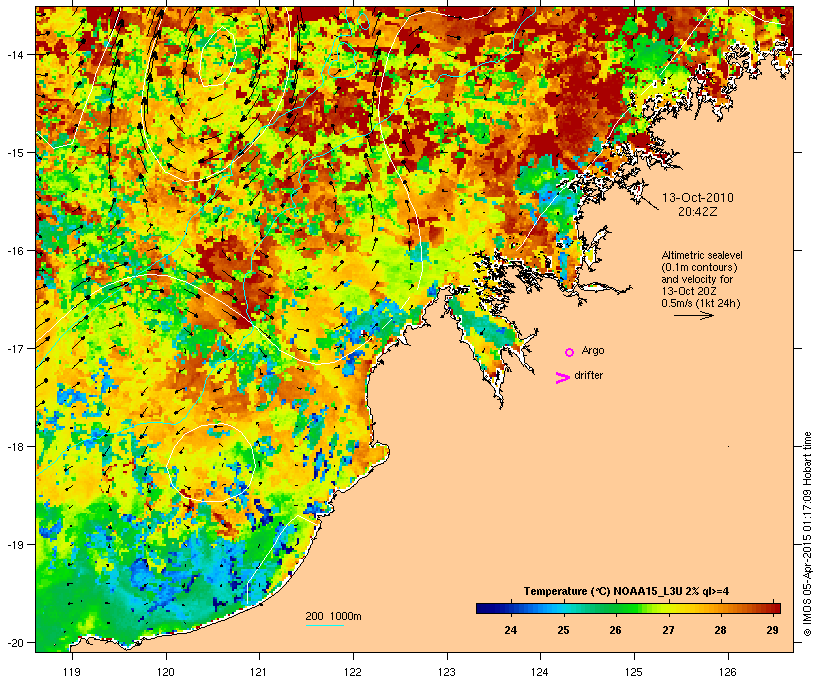Click longitude axis label 122
This screenshot has height=680, width=820.
(353, 672)
